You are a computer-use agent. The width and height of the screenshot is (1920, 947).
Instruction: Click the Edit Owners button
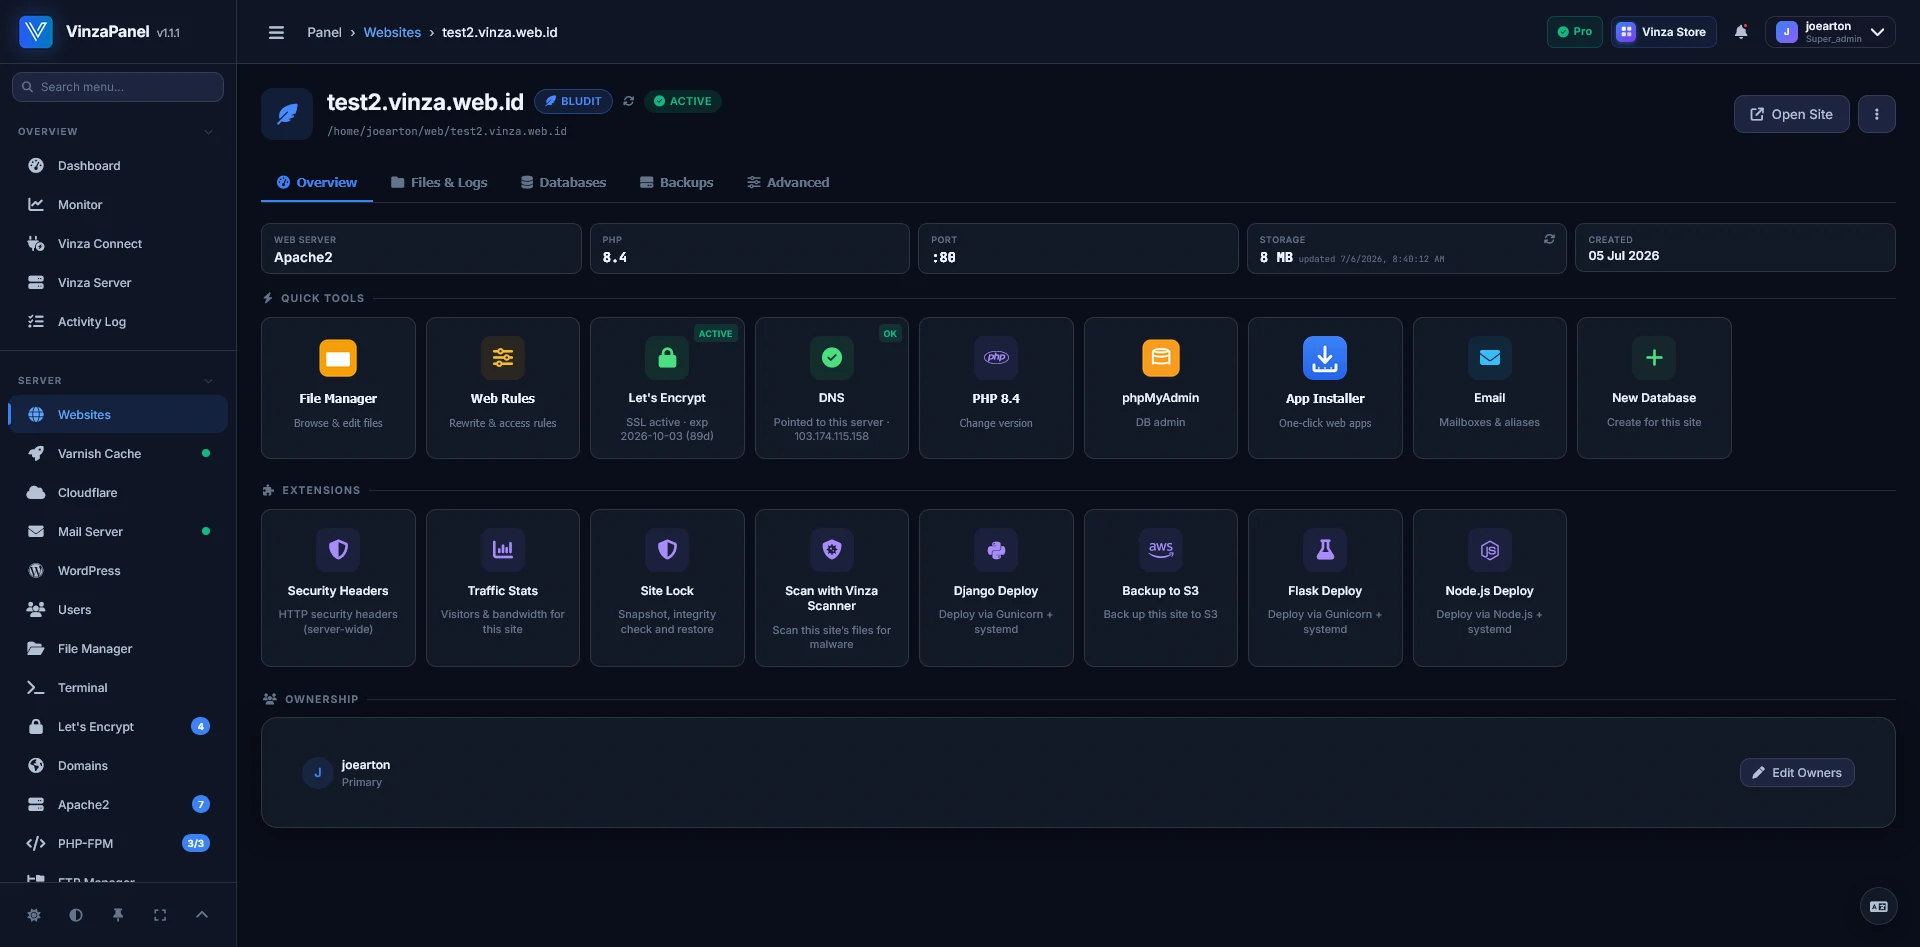pos(1797,773)
